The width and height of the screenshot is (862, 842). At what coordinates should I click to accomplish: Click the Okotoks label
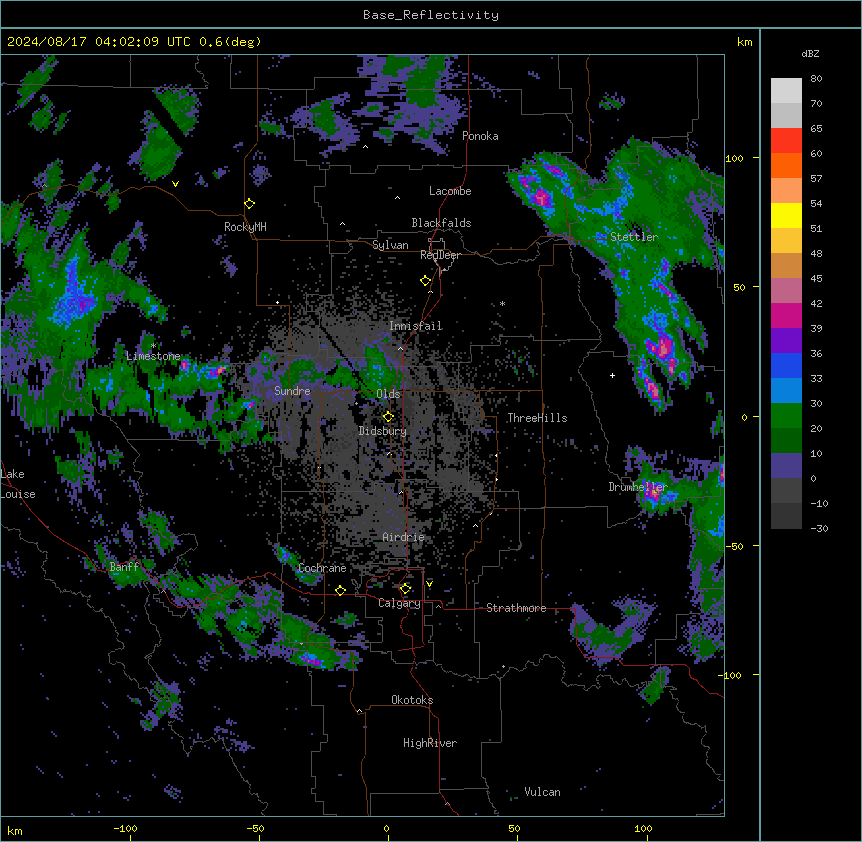click(x=412, y=700)
